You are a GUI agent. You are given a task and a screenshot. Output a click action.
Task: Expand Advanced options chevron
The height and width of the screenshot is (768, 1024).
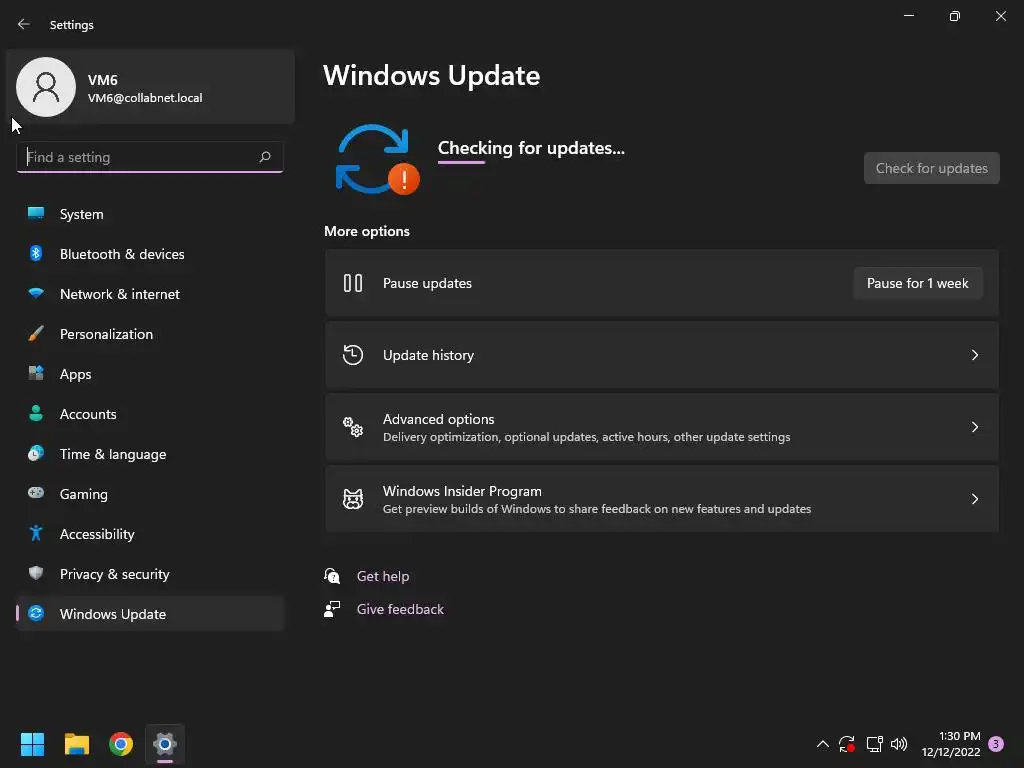point(974,427)
